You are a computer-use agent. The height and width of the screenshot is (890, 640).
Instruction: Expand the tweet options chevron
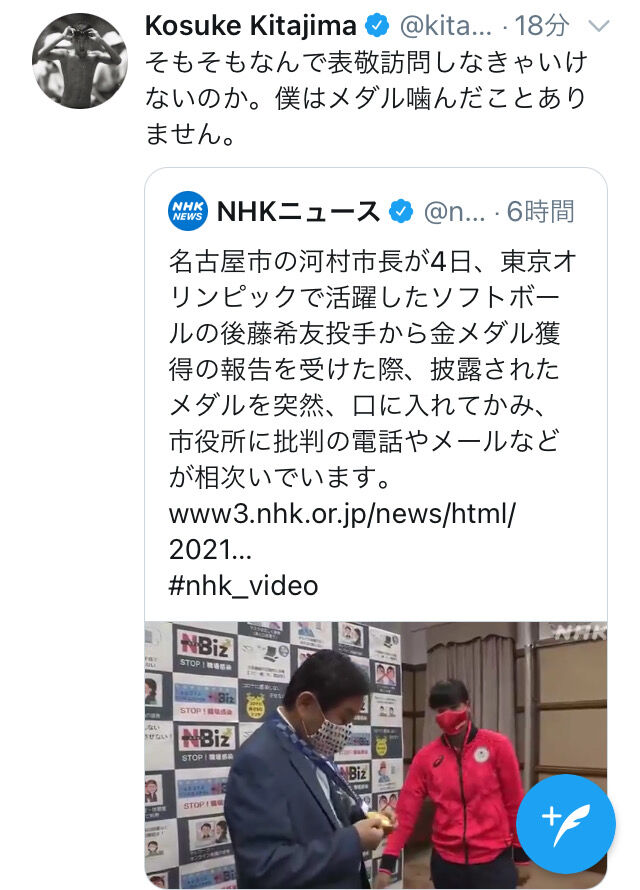coord(599,26)
